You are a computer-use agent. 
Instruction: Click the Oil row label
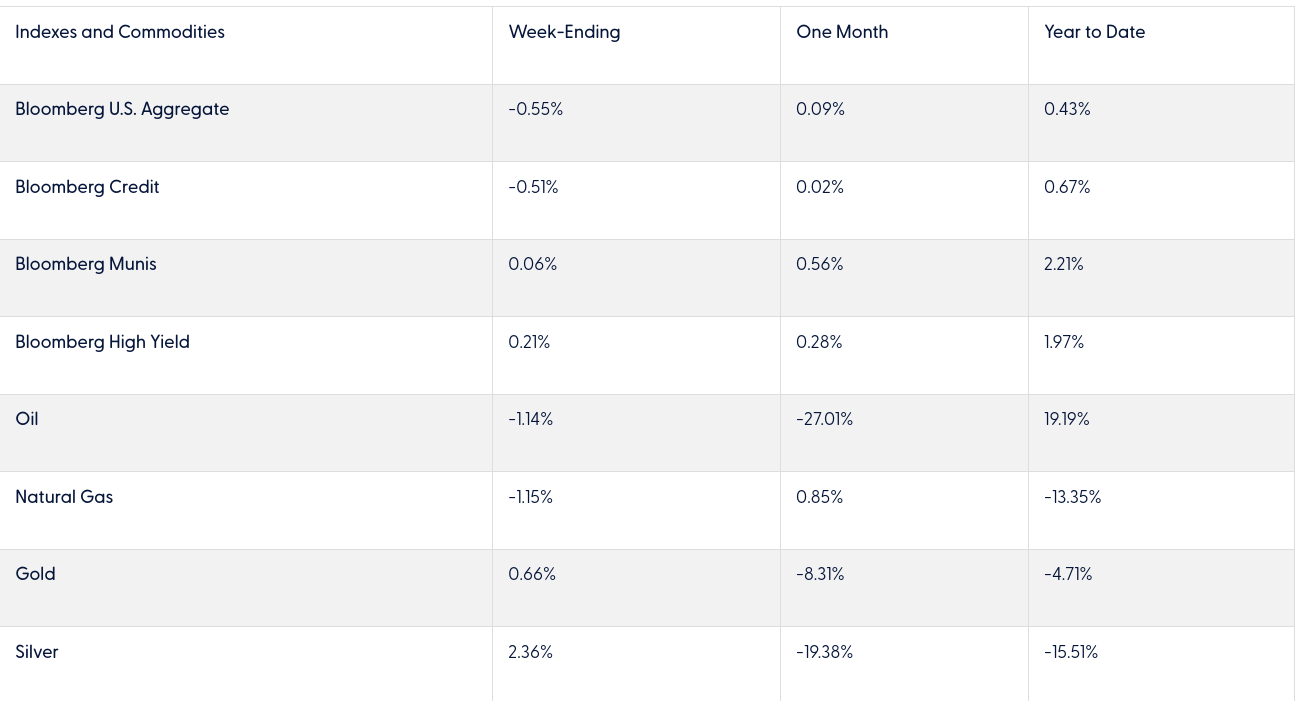[x=27, y=419]
